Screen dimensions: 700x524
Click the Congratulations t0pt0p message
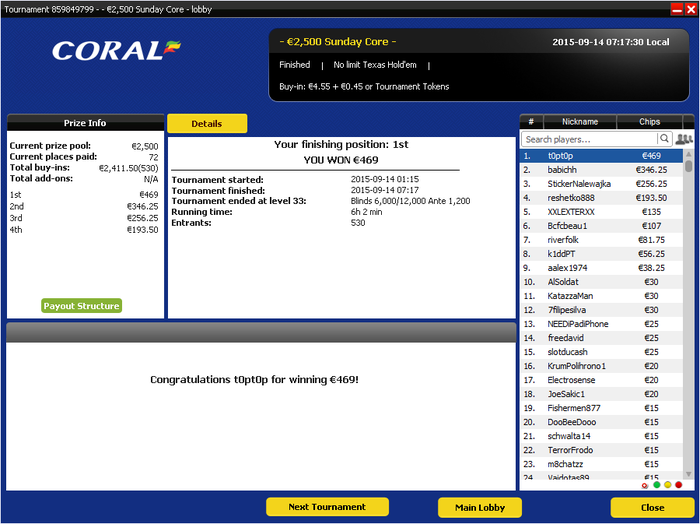[x=254, y=380]
